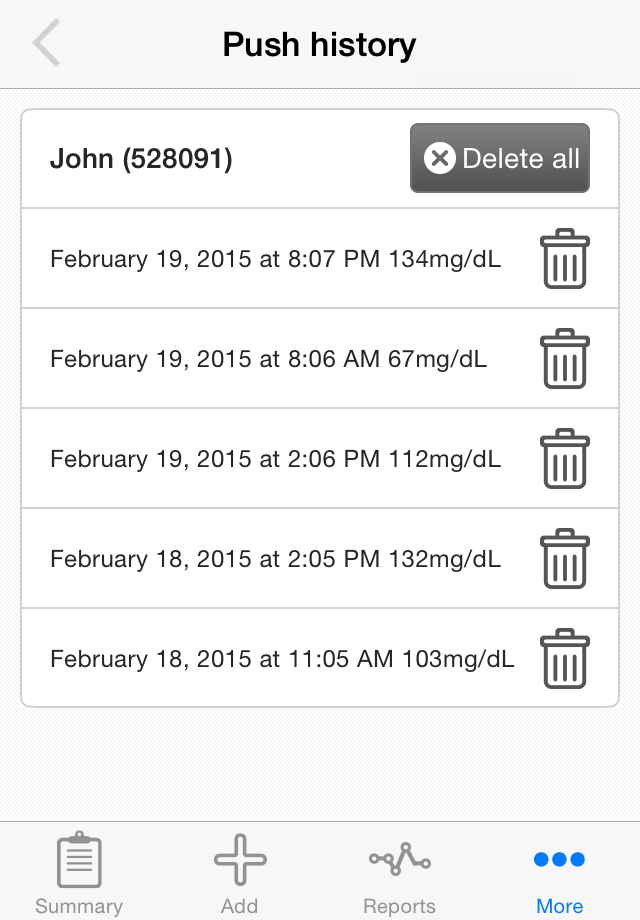Select the More tab label
Image resolution: width=640 pixels, height=920 pixels.
tap(560, 906)
